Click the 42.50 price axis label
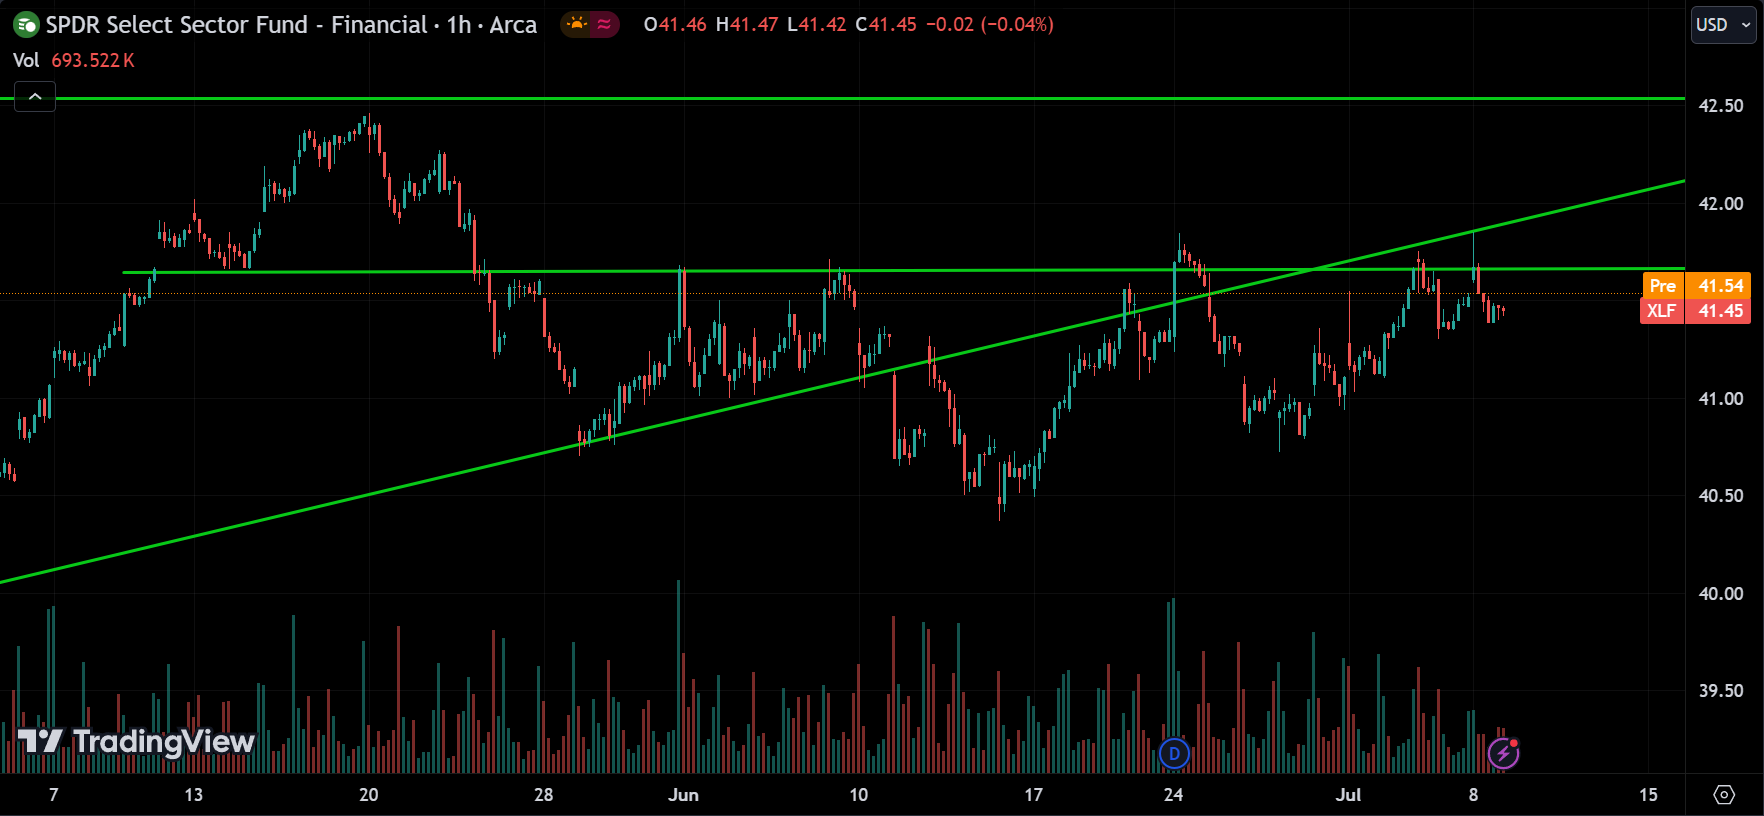This screenshot has width=1764, height=816. click(1721, 106)
